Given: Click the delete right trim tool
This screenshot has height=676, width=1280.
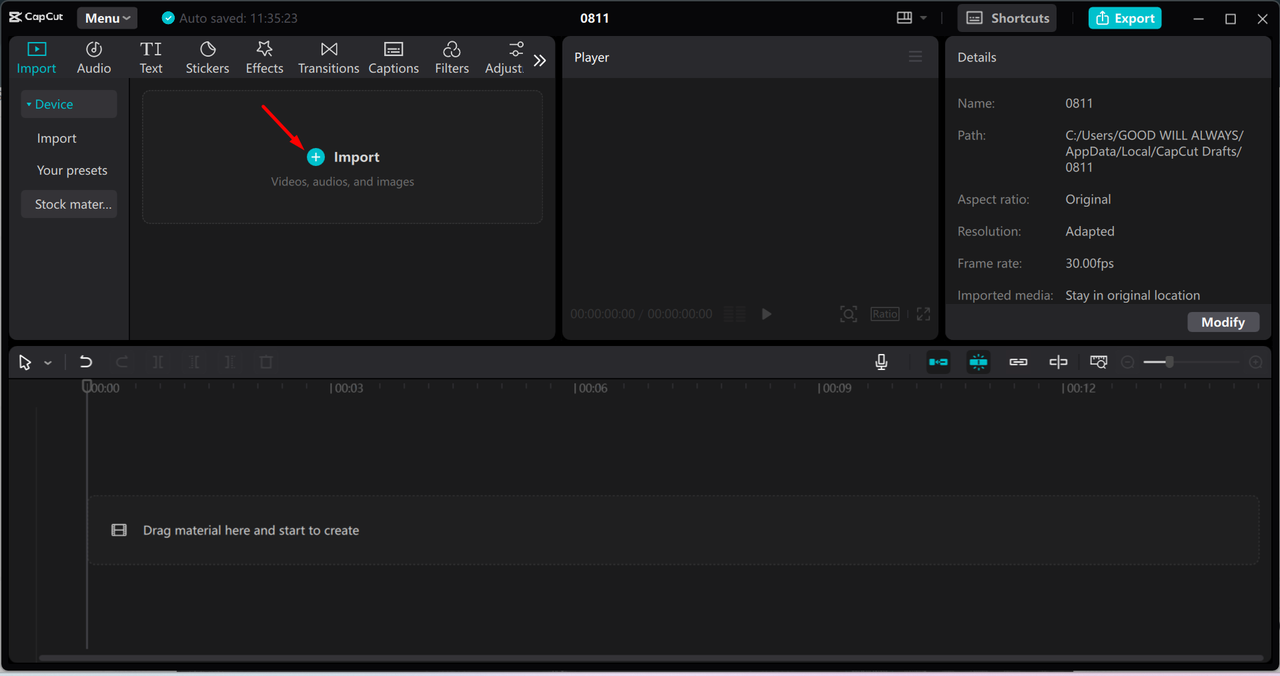Looking at the screenshot, I should click(x=230, y=362).
